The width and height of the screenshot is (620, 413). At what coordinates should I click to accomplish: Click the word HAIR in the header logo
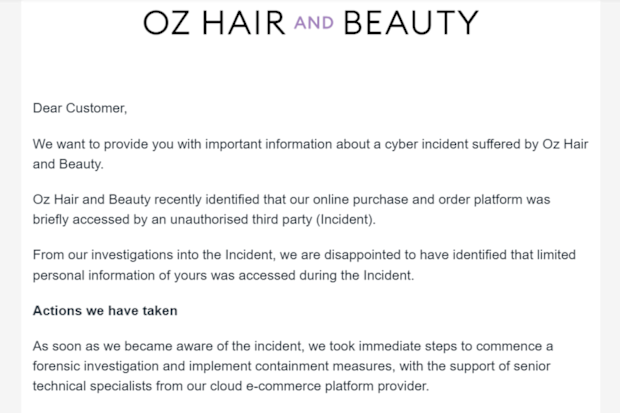(x=244, y=23)
